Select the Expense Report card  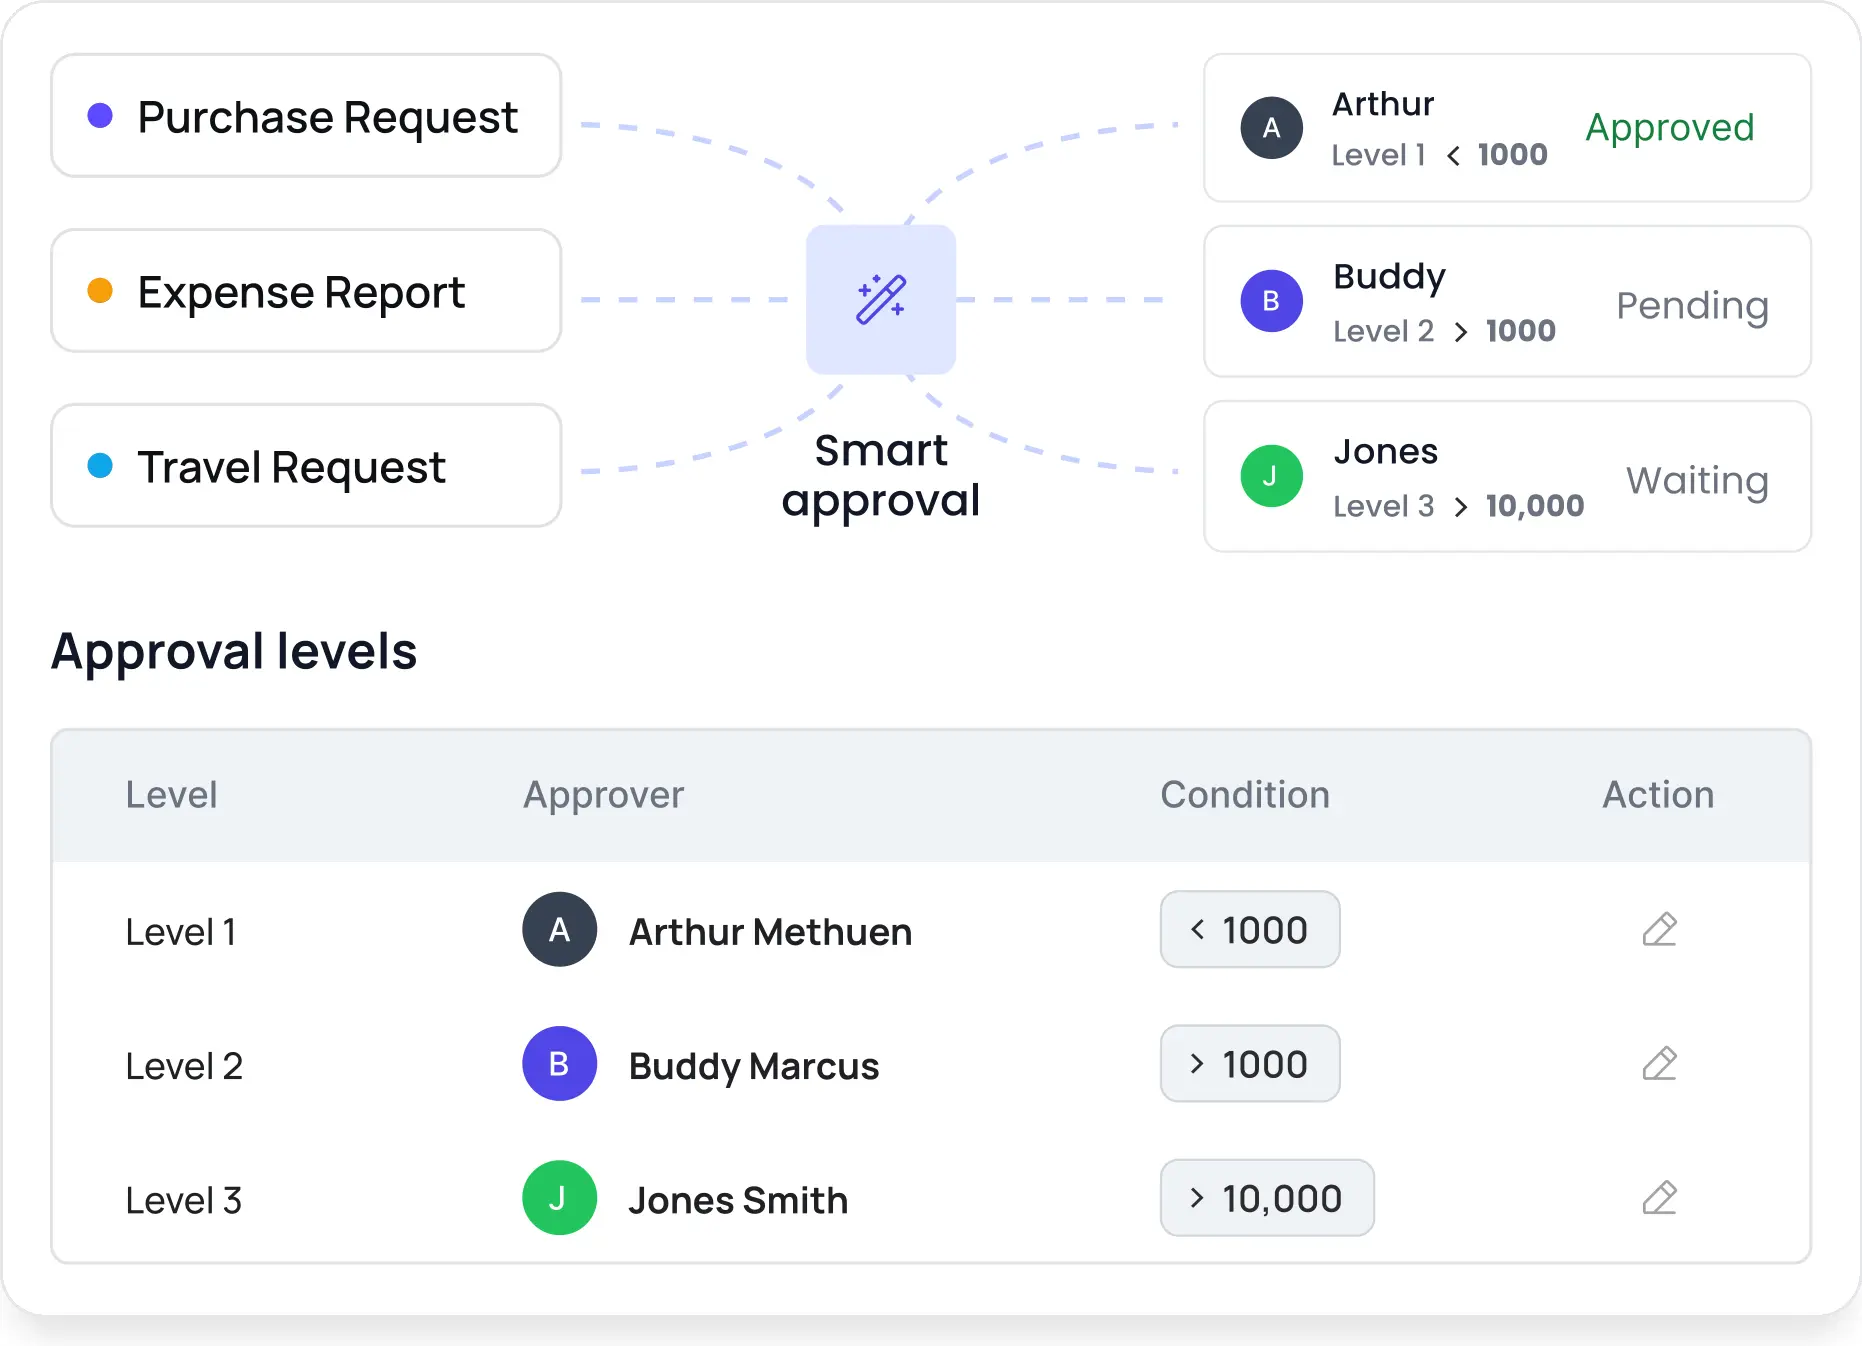(306, 291)
